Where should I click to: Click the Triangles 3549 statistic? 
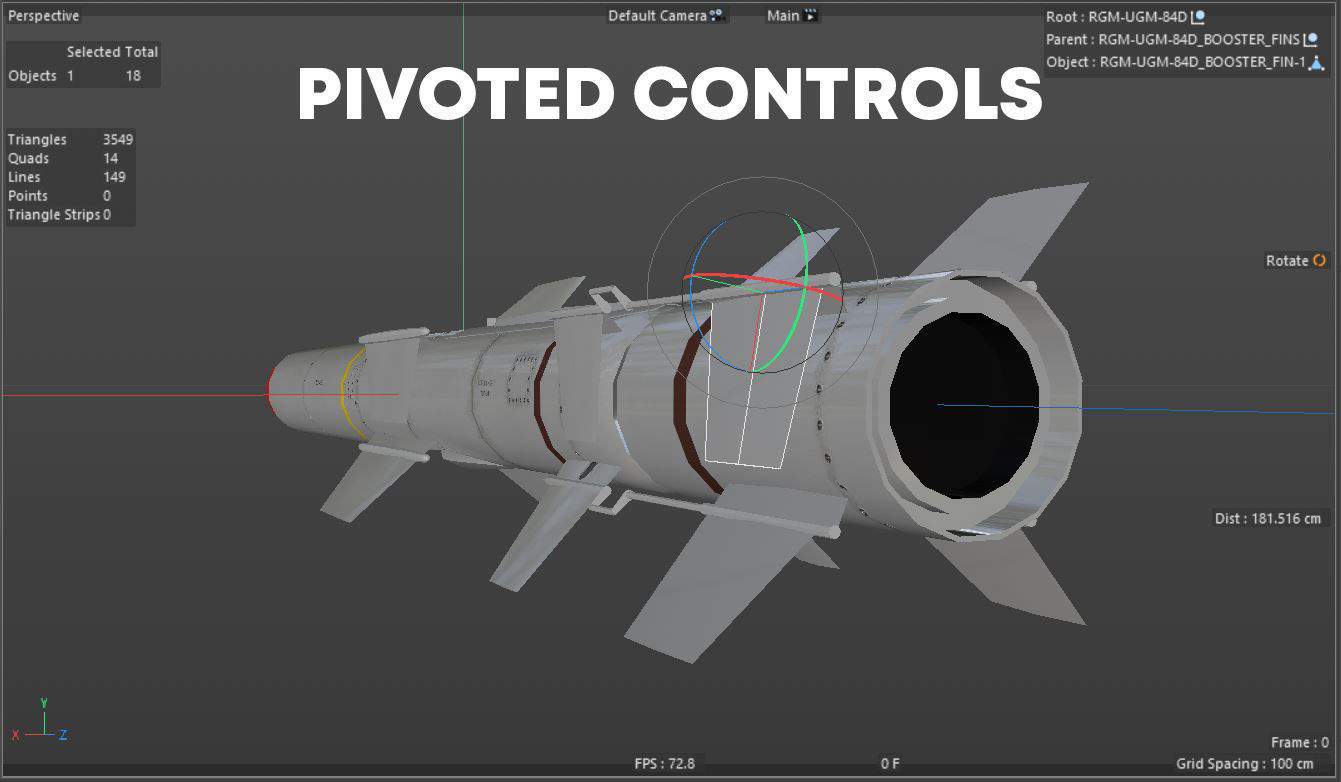click(70, 140)
